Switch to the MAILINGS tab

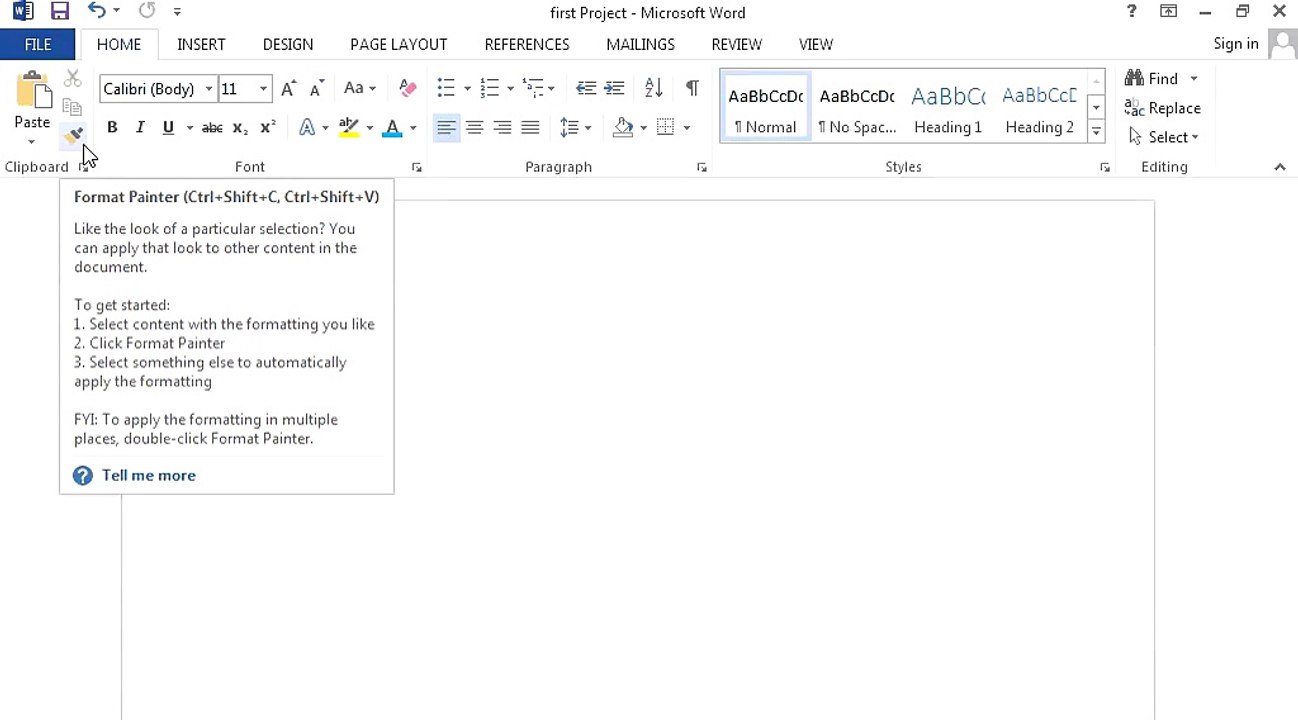(x=640, y=44)
